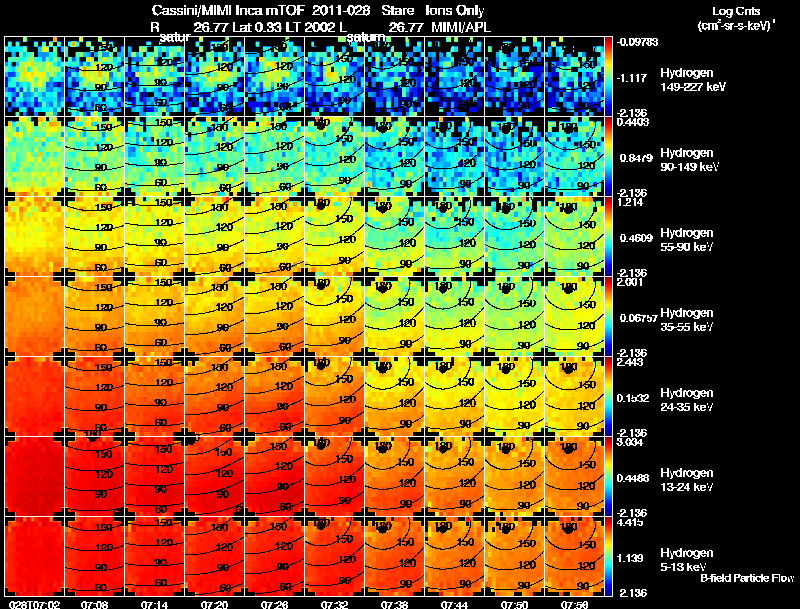
Task: Select the time axis label '07:38'
Action: [394, 604]
